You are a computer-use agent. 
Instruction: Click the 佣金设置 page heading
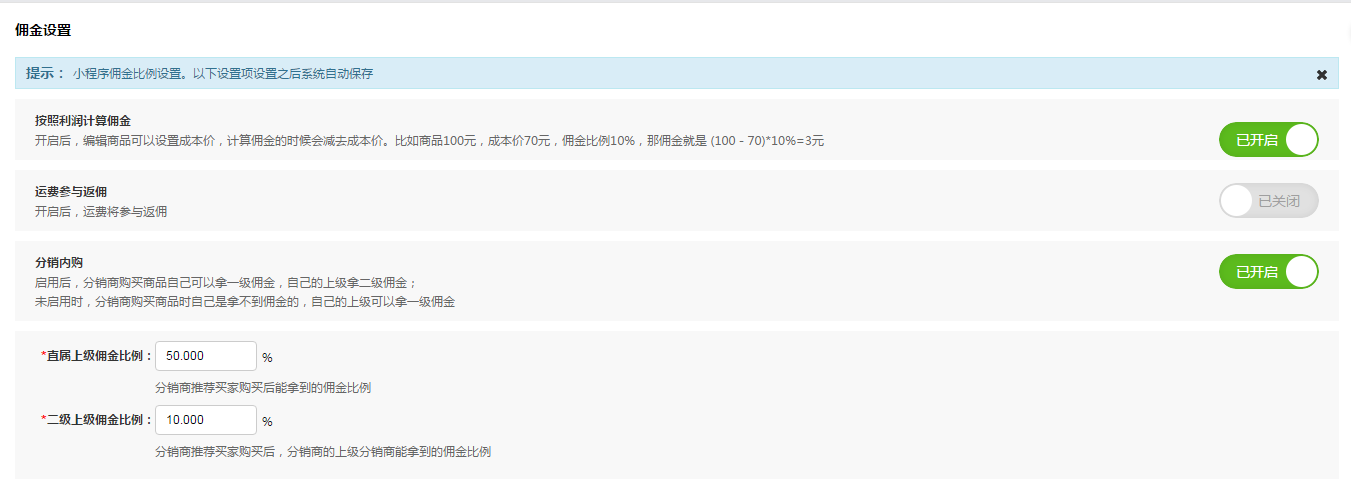coord(43,30)
